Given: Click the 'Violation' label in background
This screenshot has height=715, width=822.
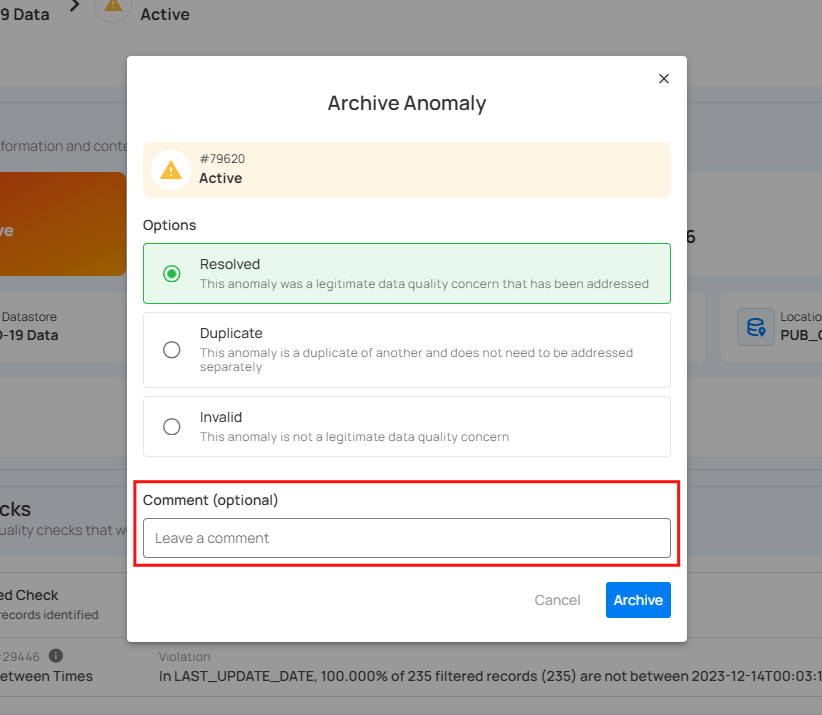Looking at the screenshot, I should [185, 657].
